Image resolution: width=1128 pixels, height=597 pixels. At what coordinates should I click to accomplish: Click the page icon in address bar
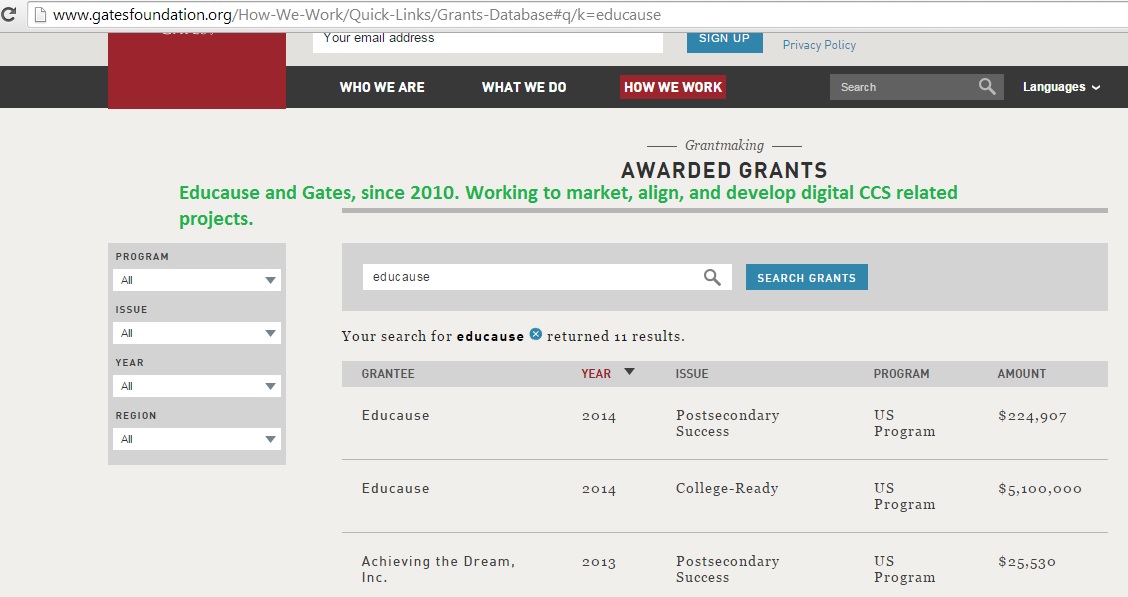click(x=38, y=16)
